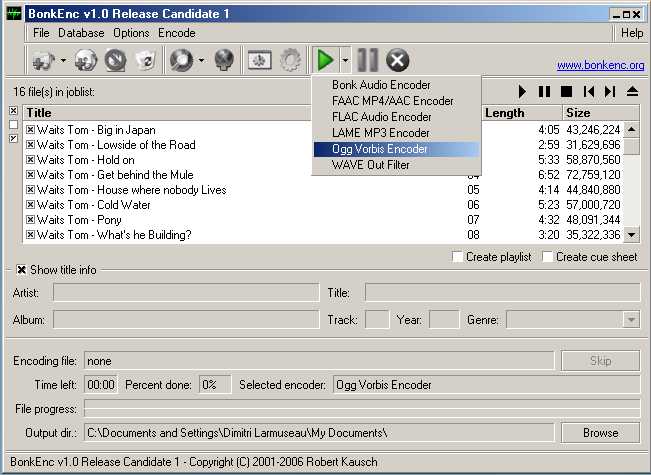Uncheck Waits Tom - Cold Water
651x475 pixels.
click(30, 204)
